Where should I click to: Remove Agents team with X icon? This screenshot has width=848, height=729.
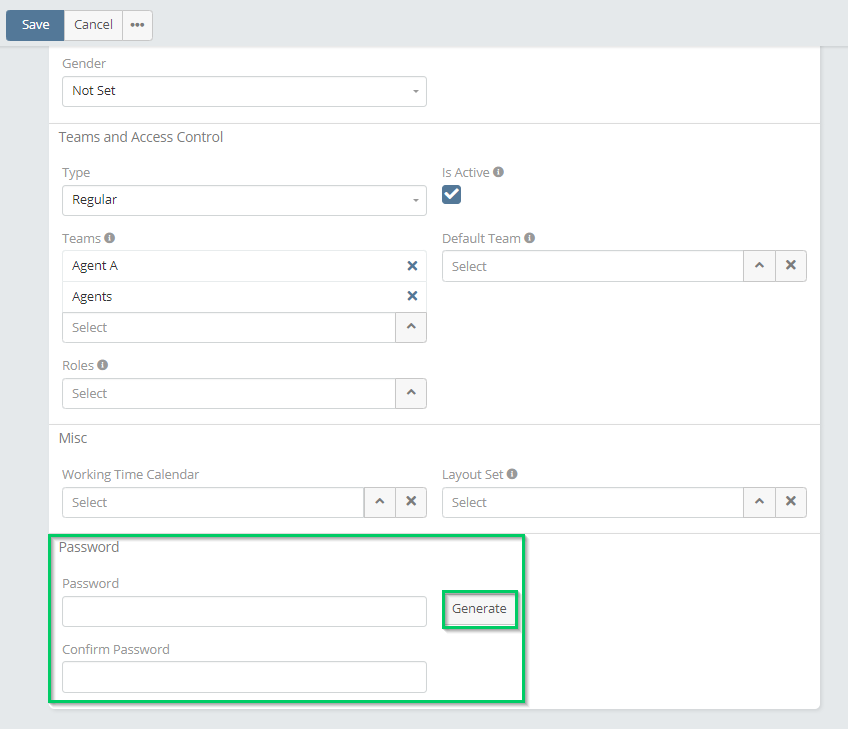(412, 296)
